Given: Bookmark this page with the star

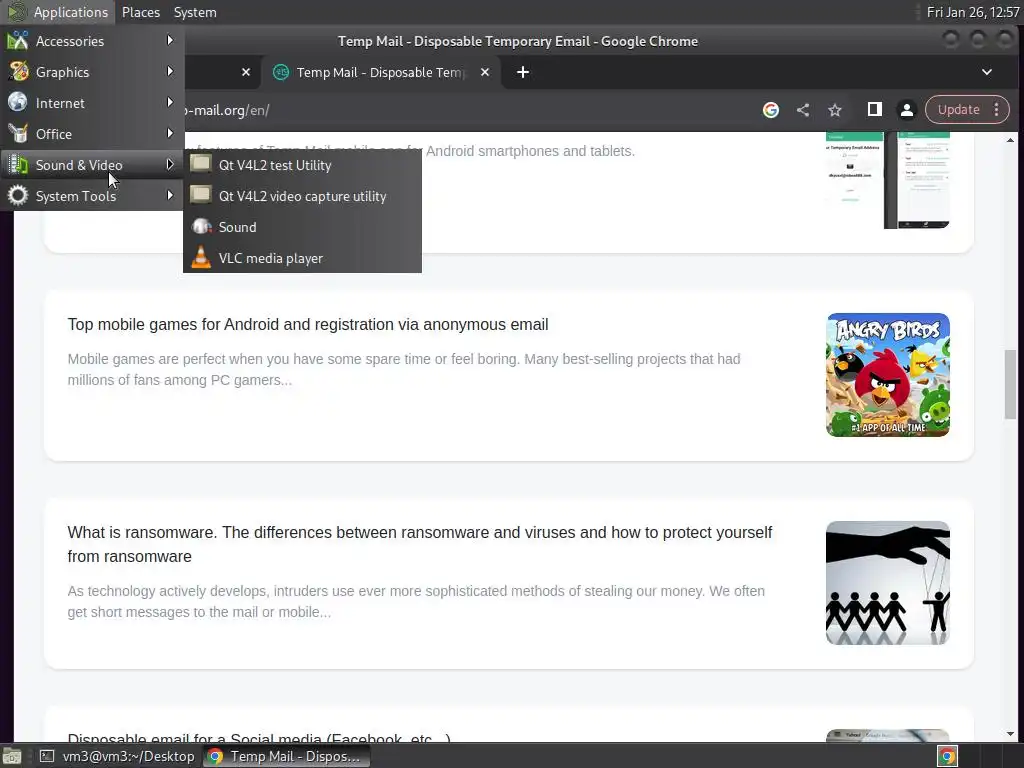Looking at the screenshot, I should 835,110.
